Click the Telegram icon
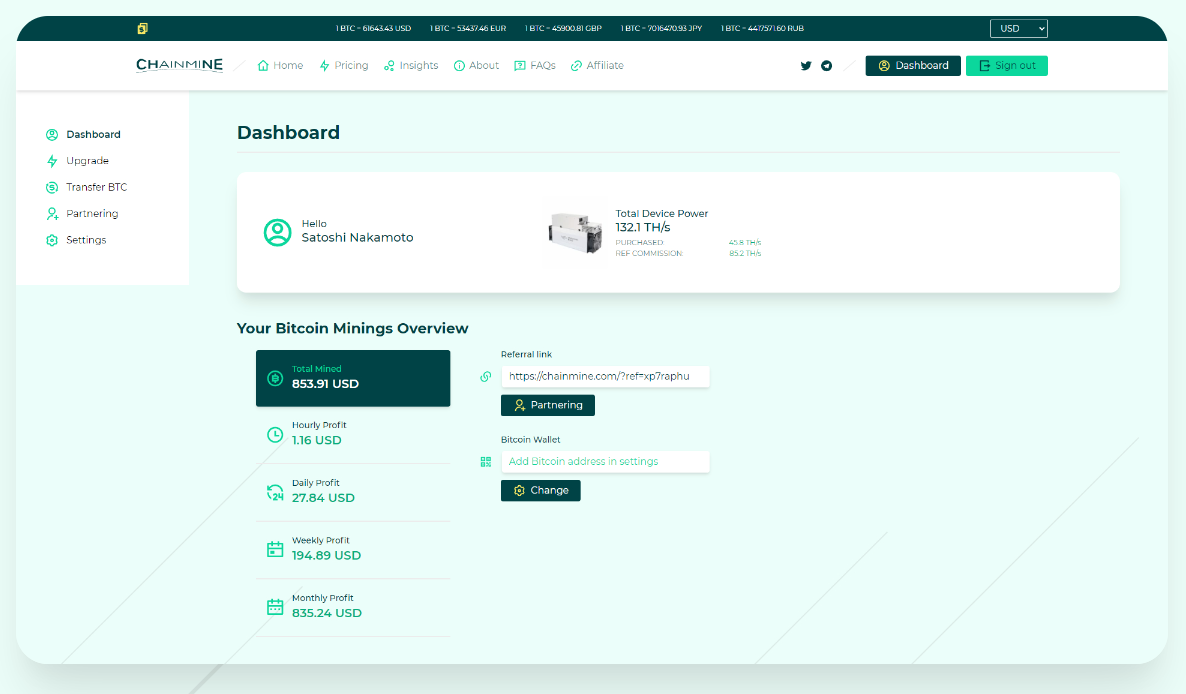Screen dimensions: 1186x694 pos(827,66)
